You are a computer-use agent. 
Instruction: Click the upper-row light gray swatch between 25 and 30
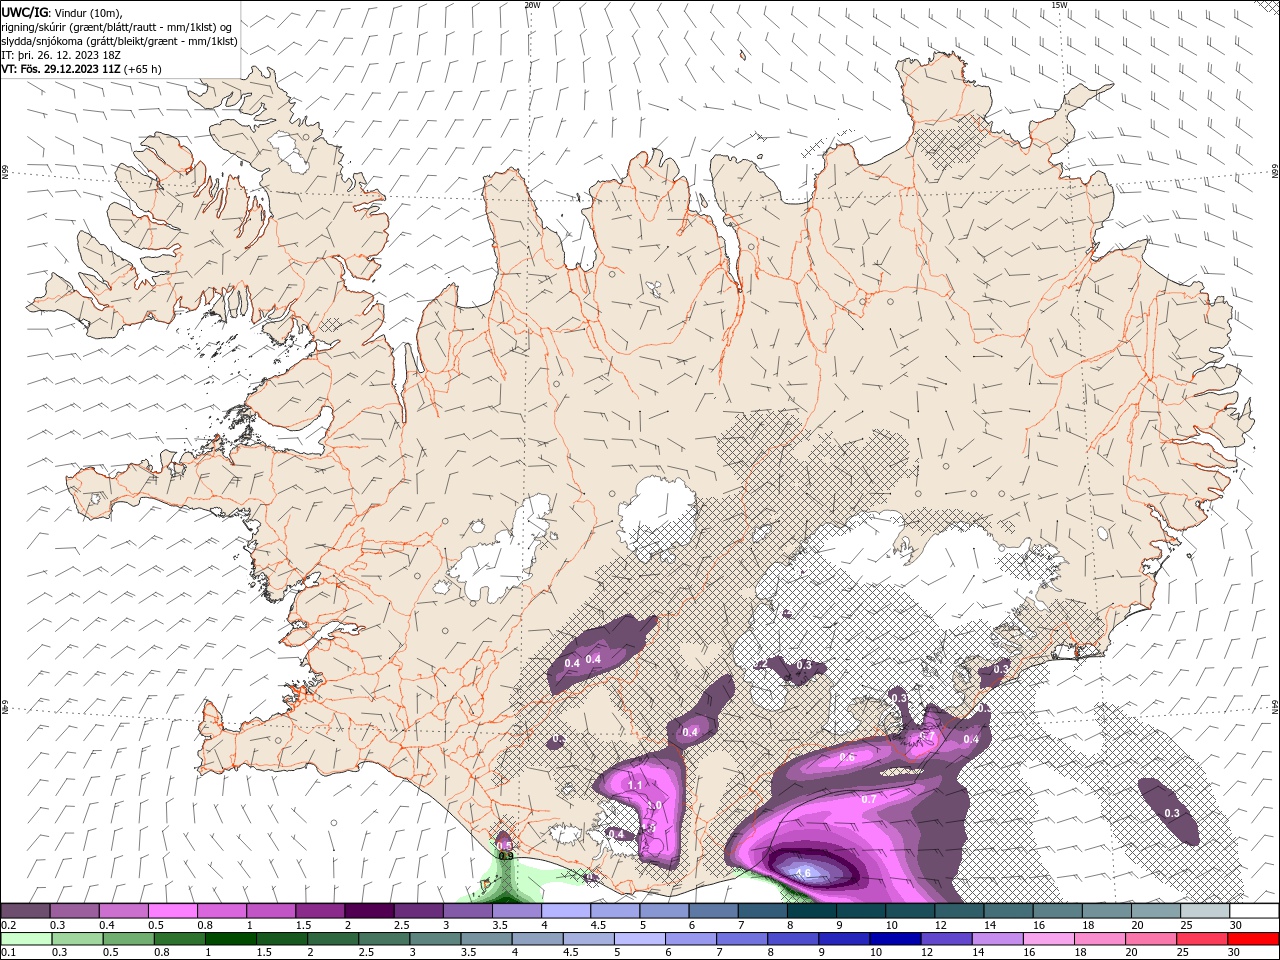point(1204,911)
